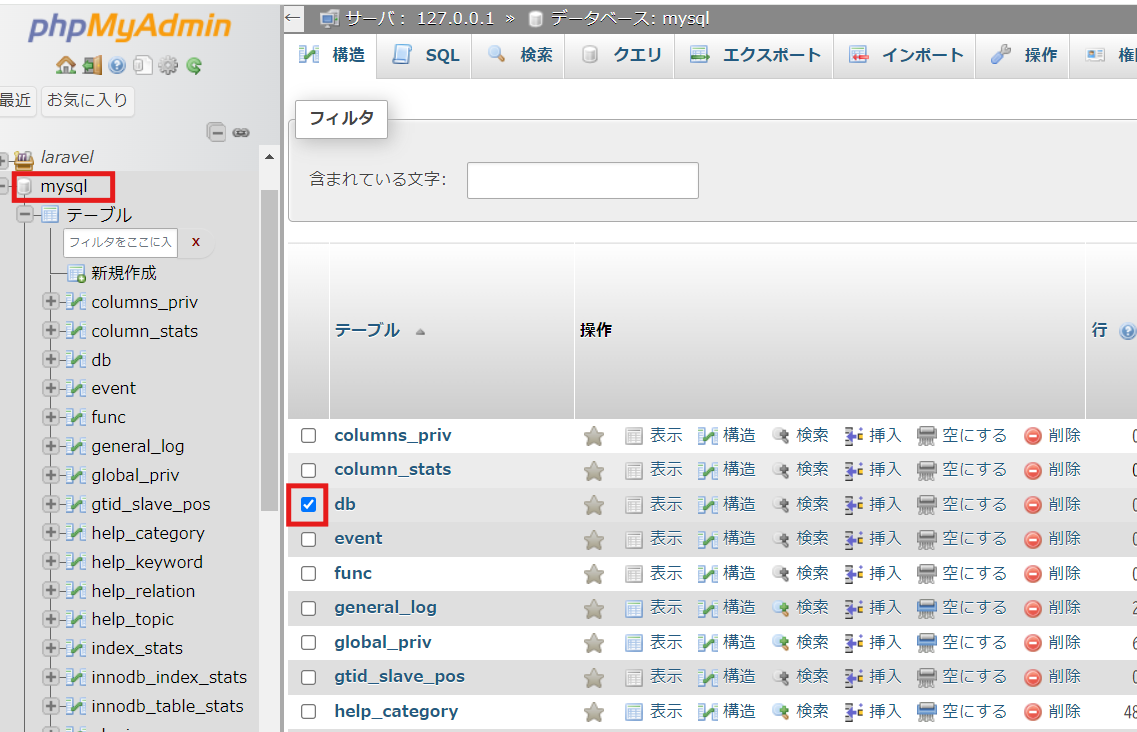
Task: Expand columns_priv in the navigation tree
Action: tap(51, 301)
